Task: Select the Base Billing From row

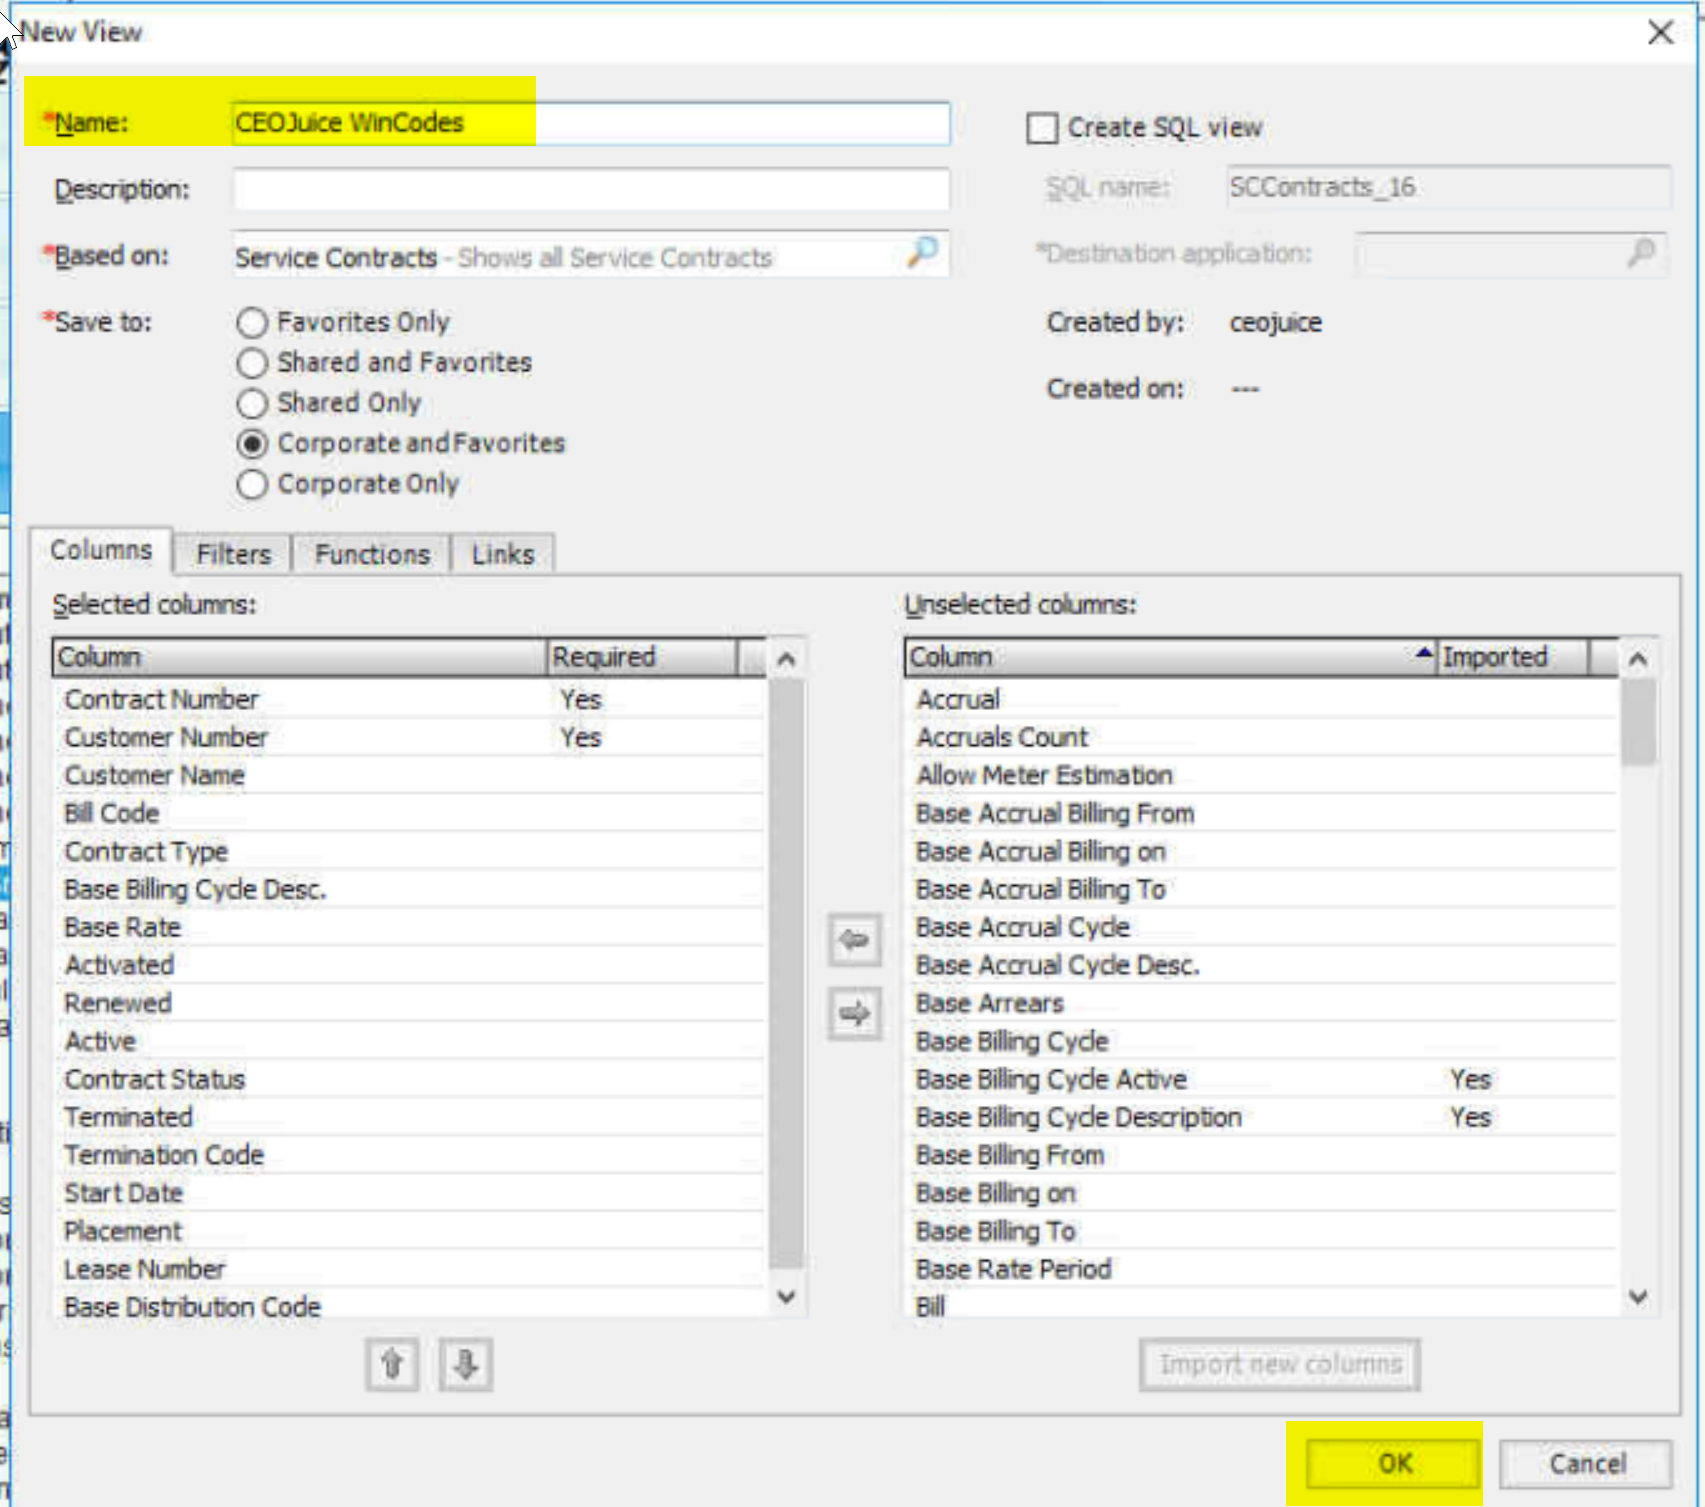Action: (1261, 1155)
